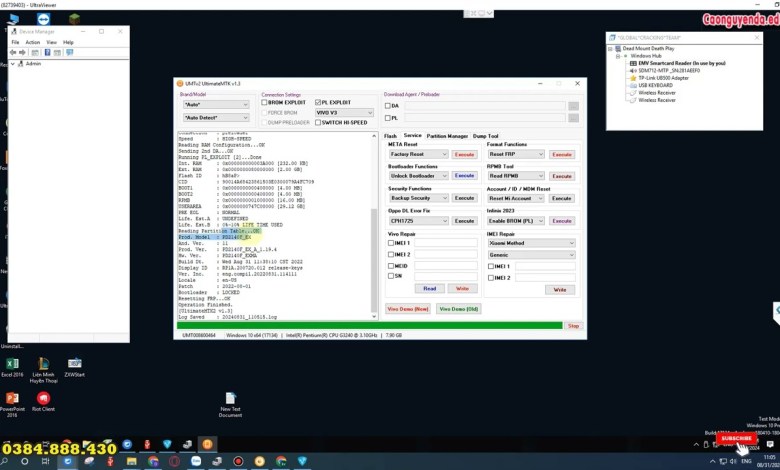This screenshot has height=470, width=780.
Task: Click the Help icon in Device Manager toolbar
Action: (x=49, y=52)
